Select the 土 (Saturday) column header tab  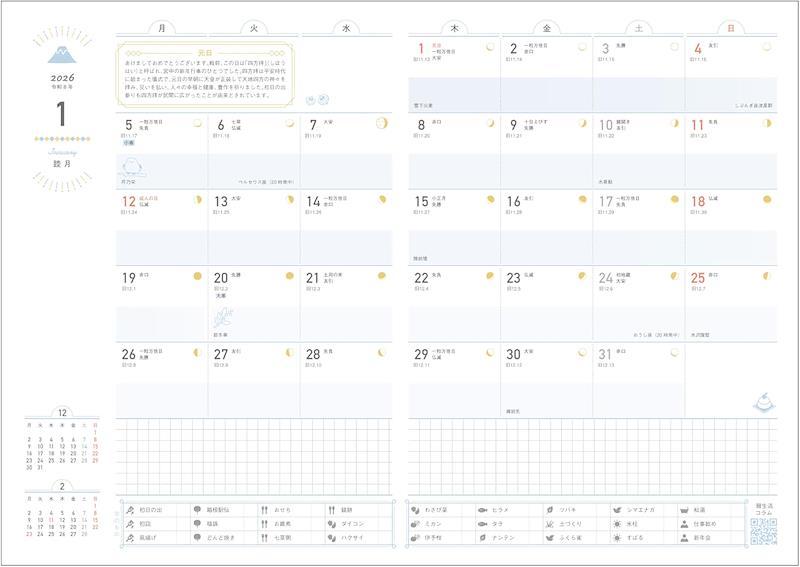(x=639, y=28)
